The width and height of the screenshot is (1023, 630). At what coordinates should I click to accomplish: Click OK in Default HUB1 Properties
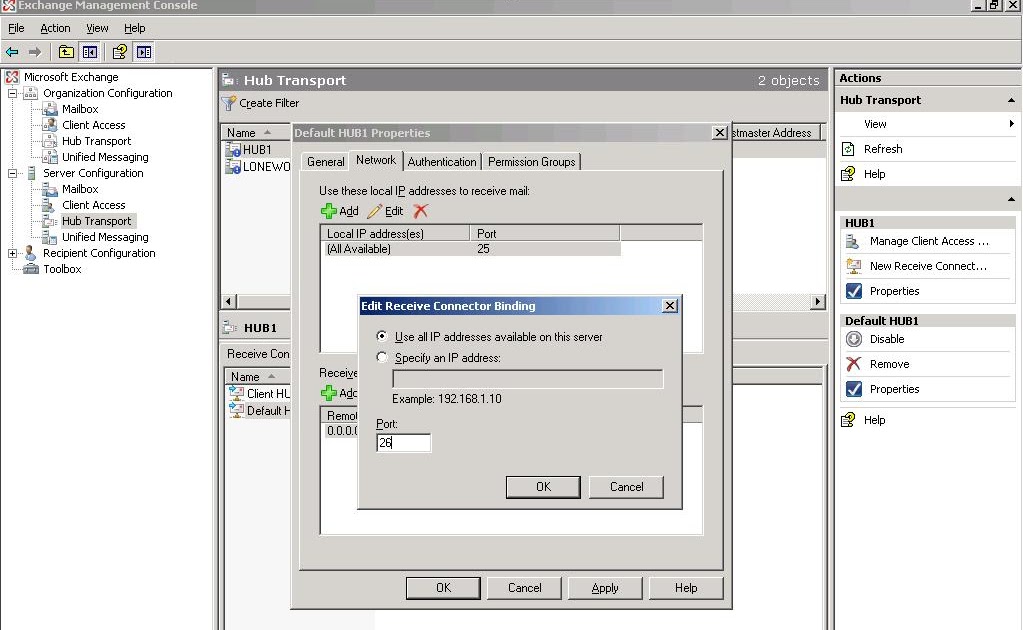(x=443, y=588)
